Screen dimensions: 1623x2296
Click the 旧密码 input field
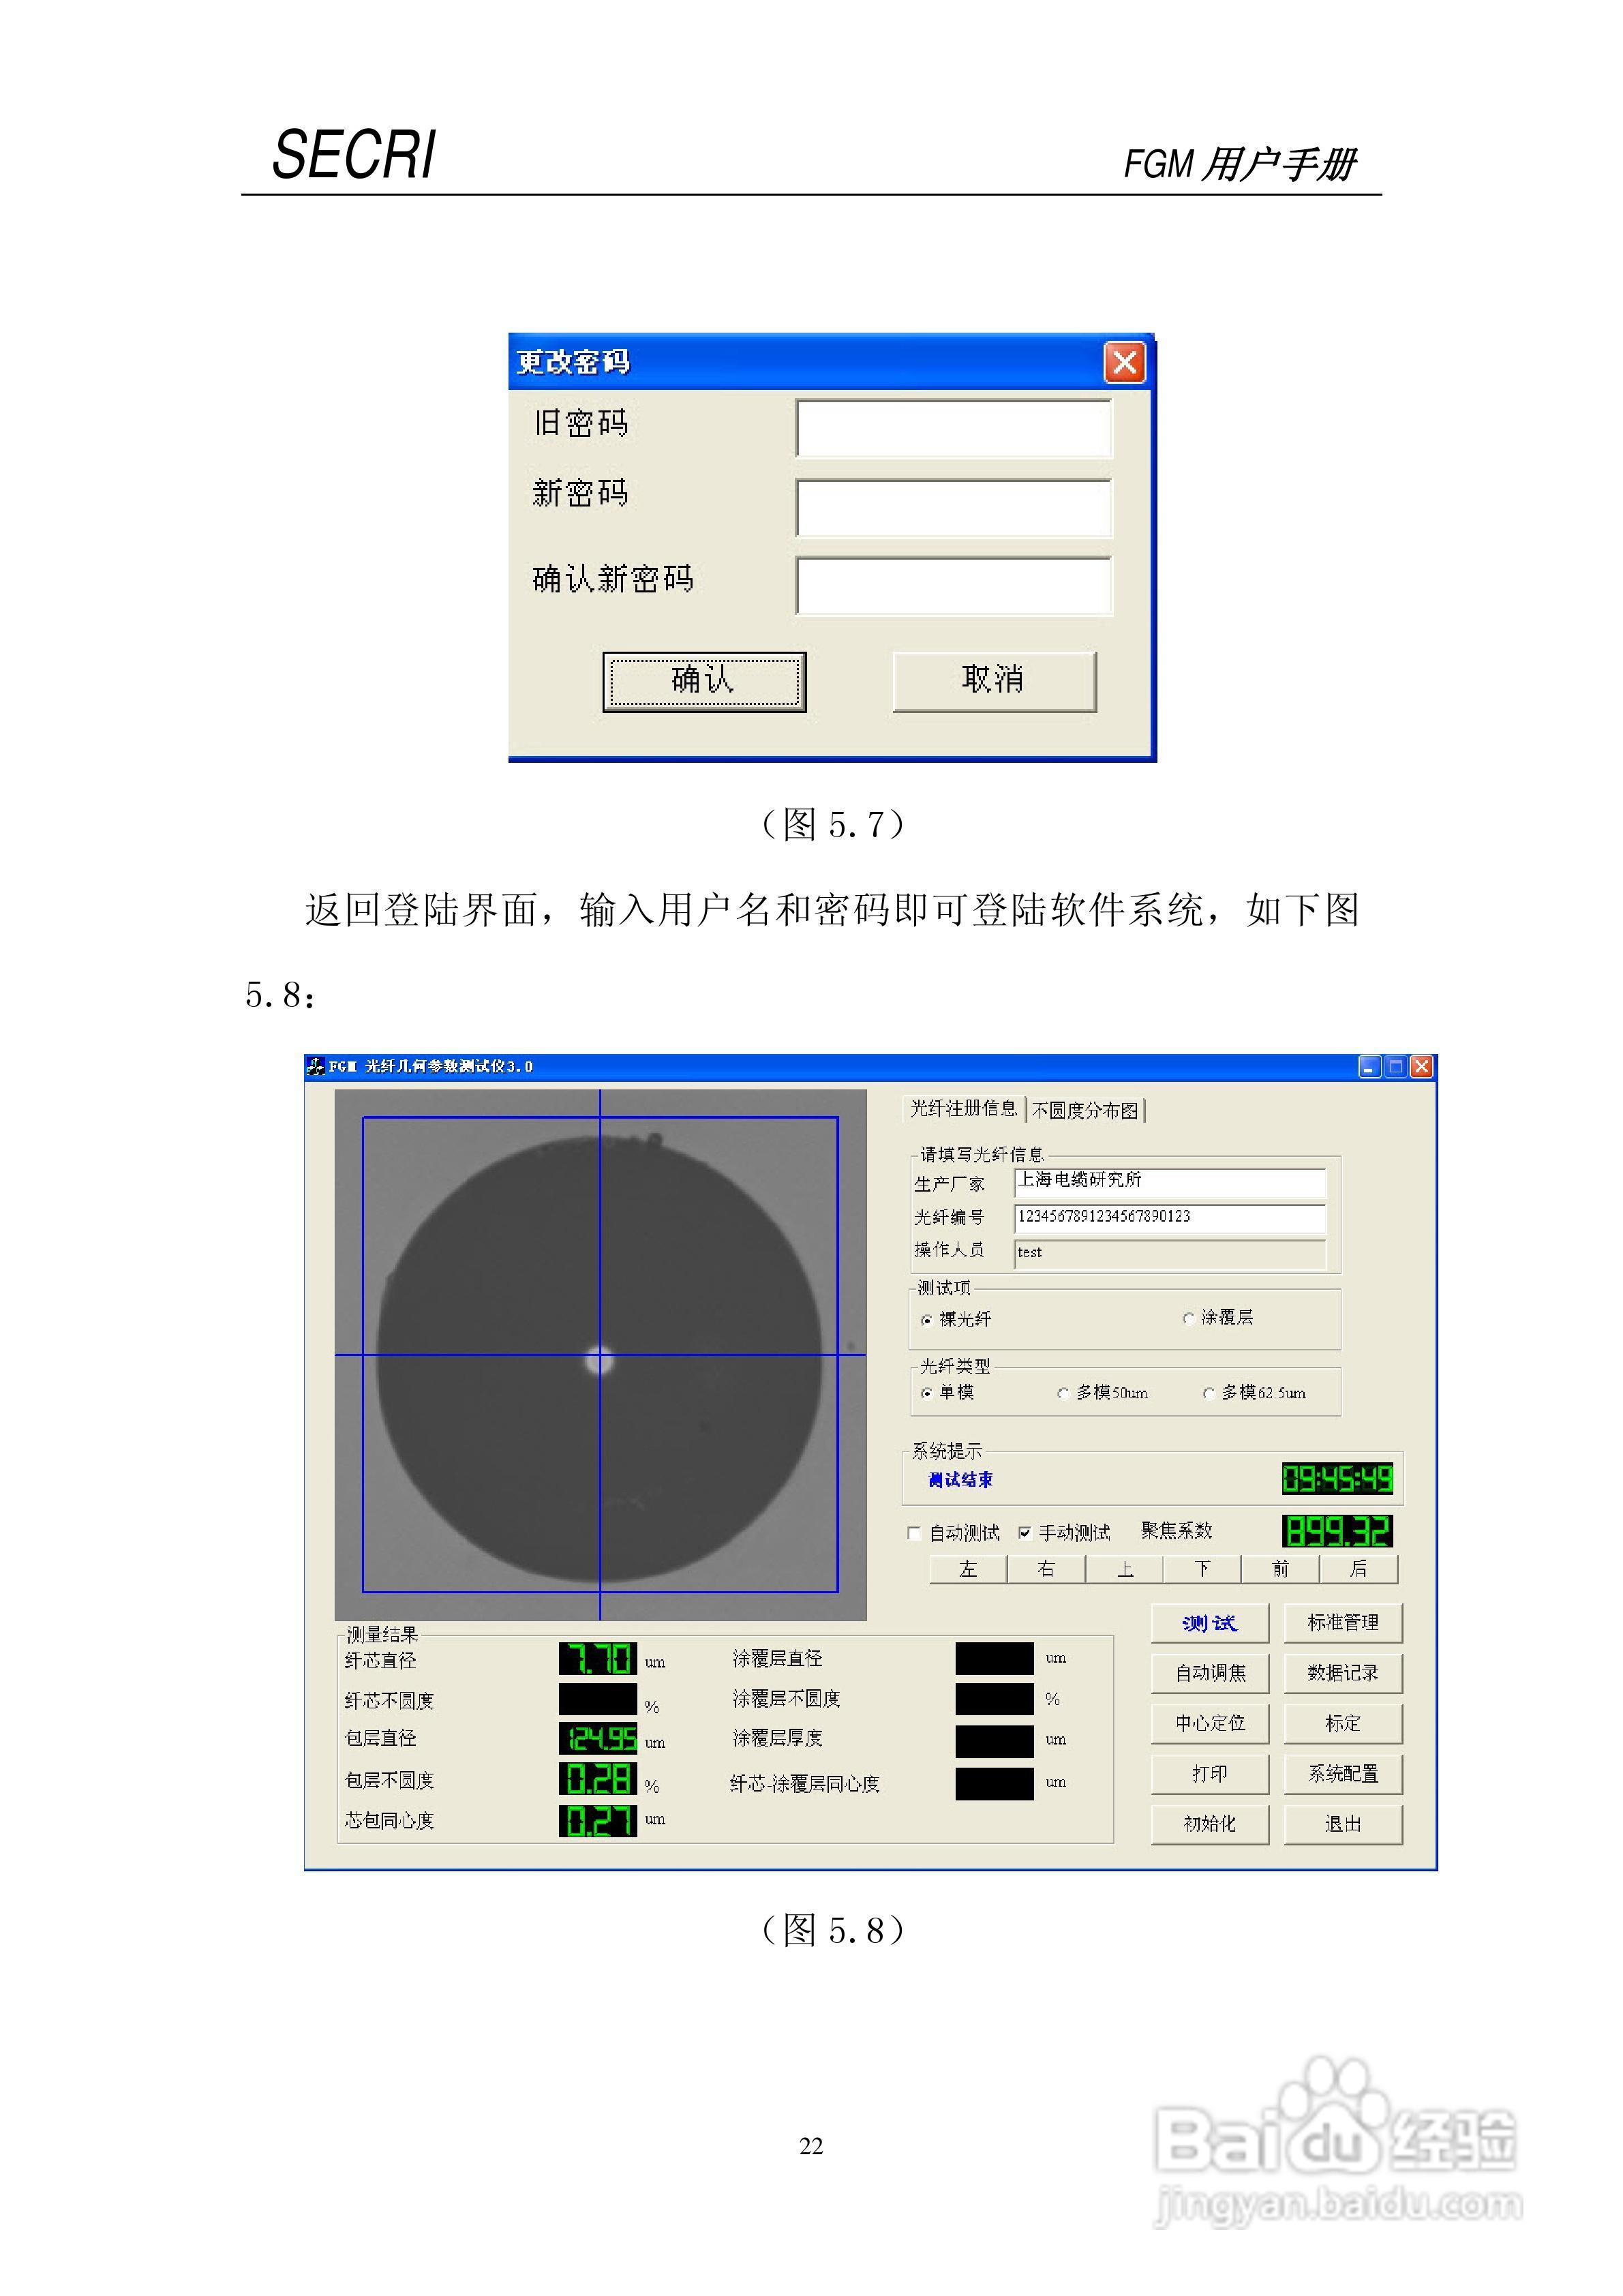click(953, 428)
